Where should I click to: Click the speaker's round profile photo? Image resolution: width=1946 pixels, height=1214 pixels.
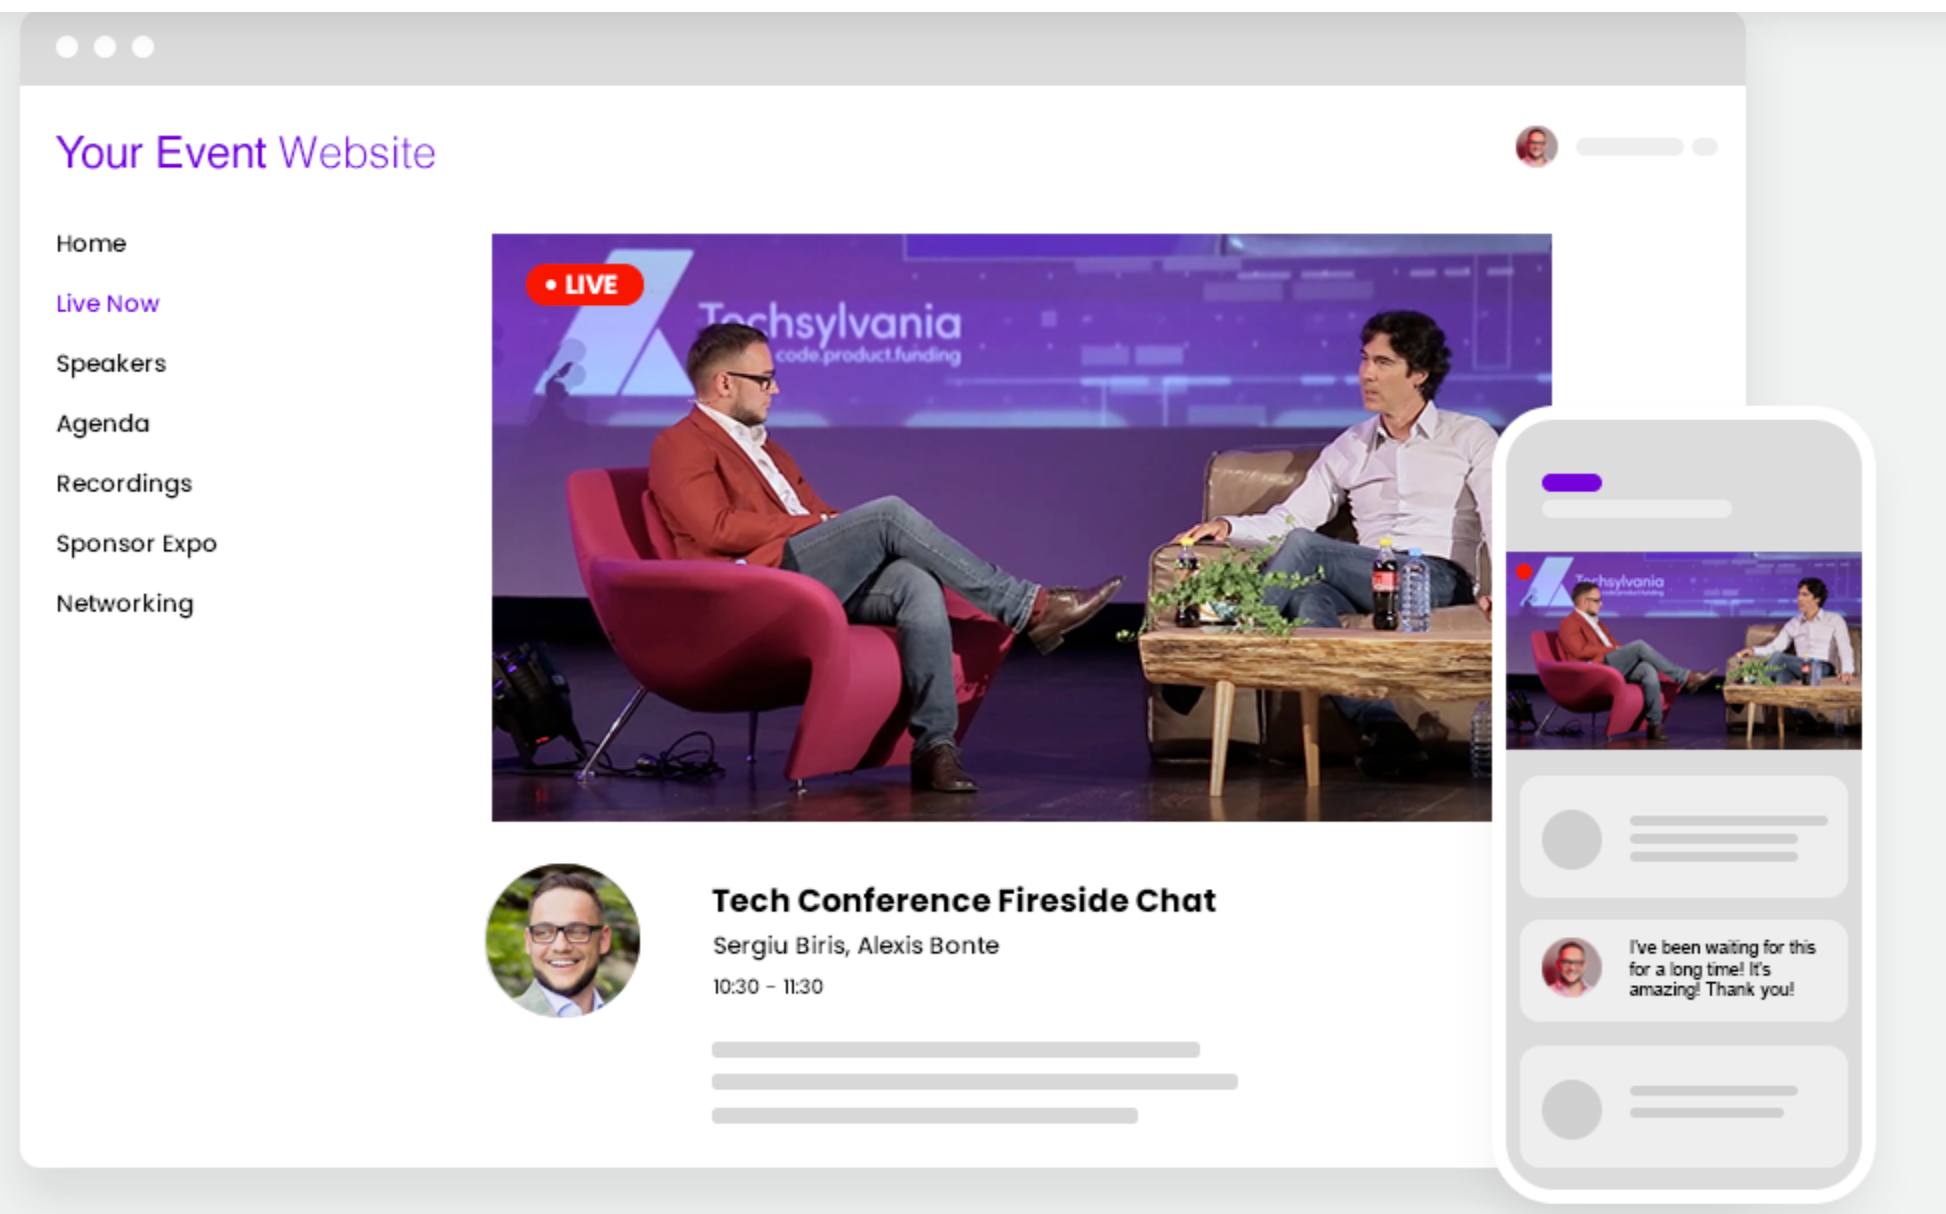[563, 940]
